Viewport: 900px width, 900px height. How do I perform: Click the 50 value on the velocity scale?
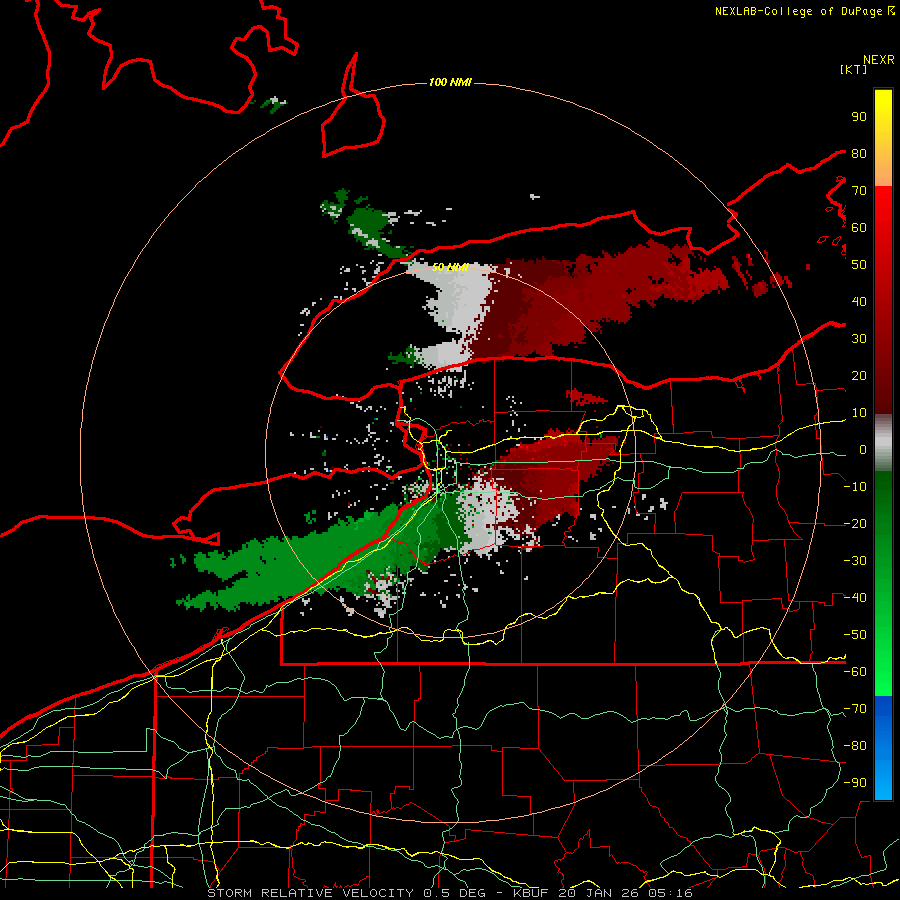pos(859,265)
